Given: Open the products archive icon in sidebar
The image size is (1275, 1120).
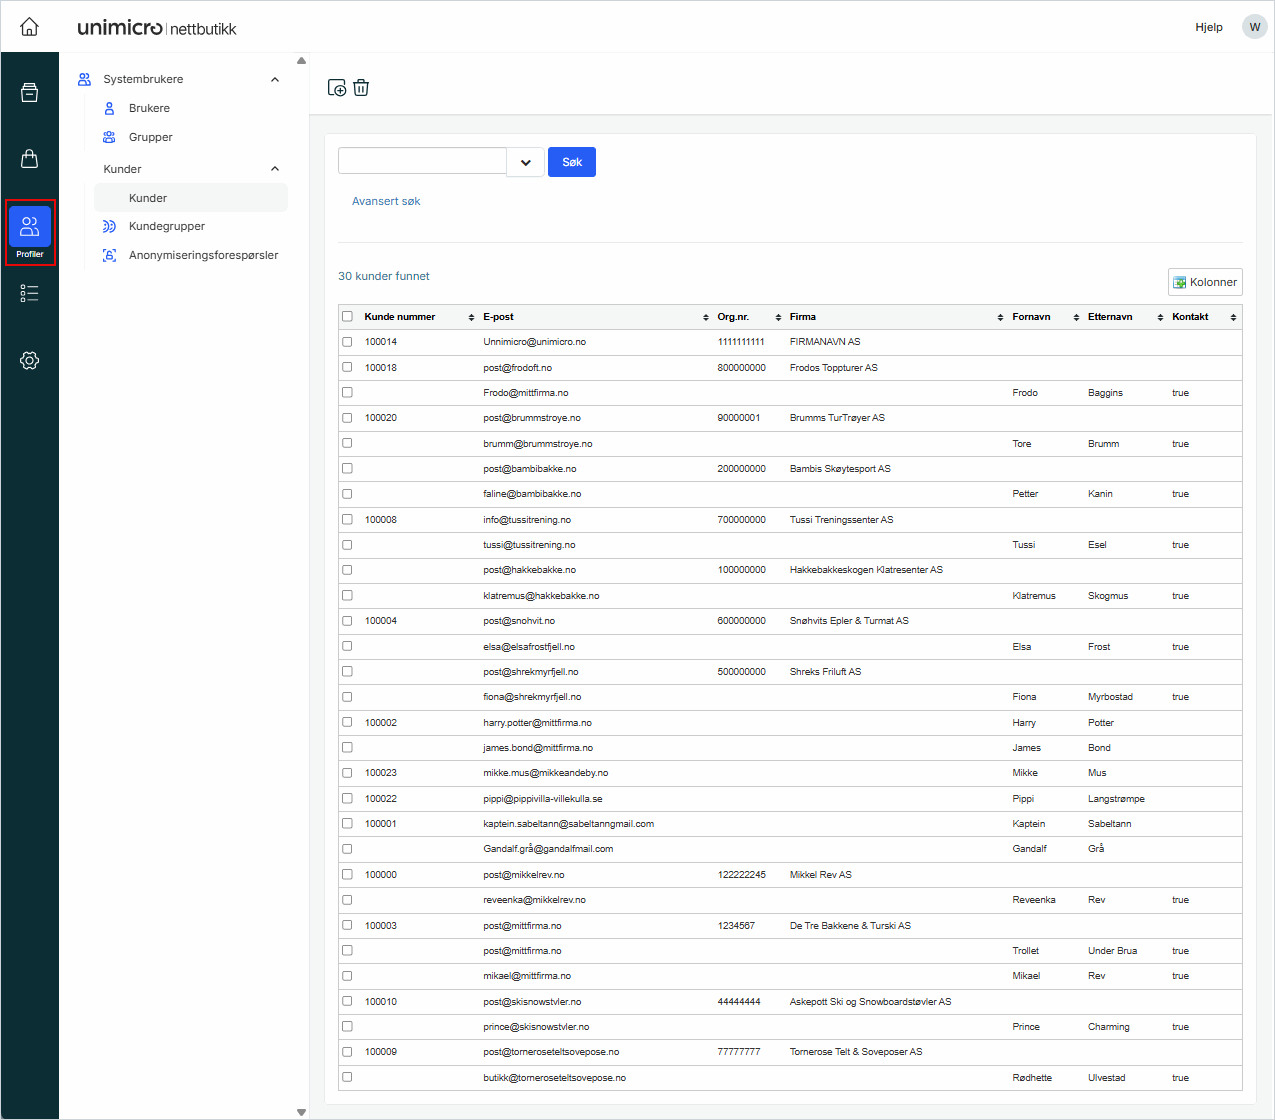Looking at the screenshot, I should coord(29,93).
